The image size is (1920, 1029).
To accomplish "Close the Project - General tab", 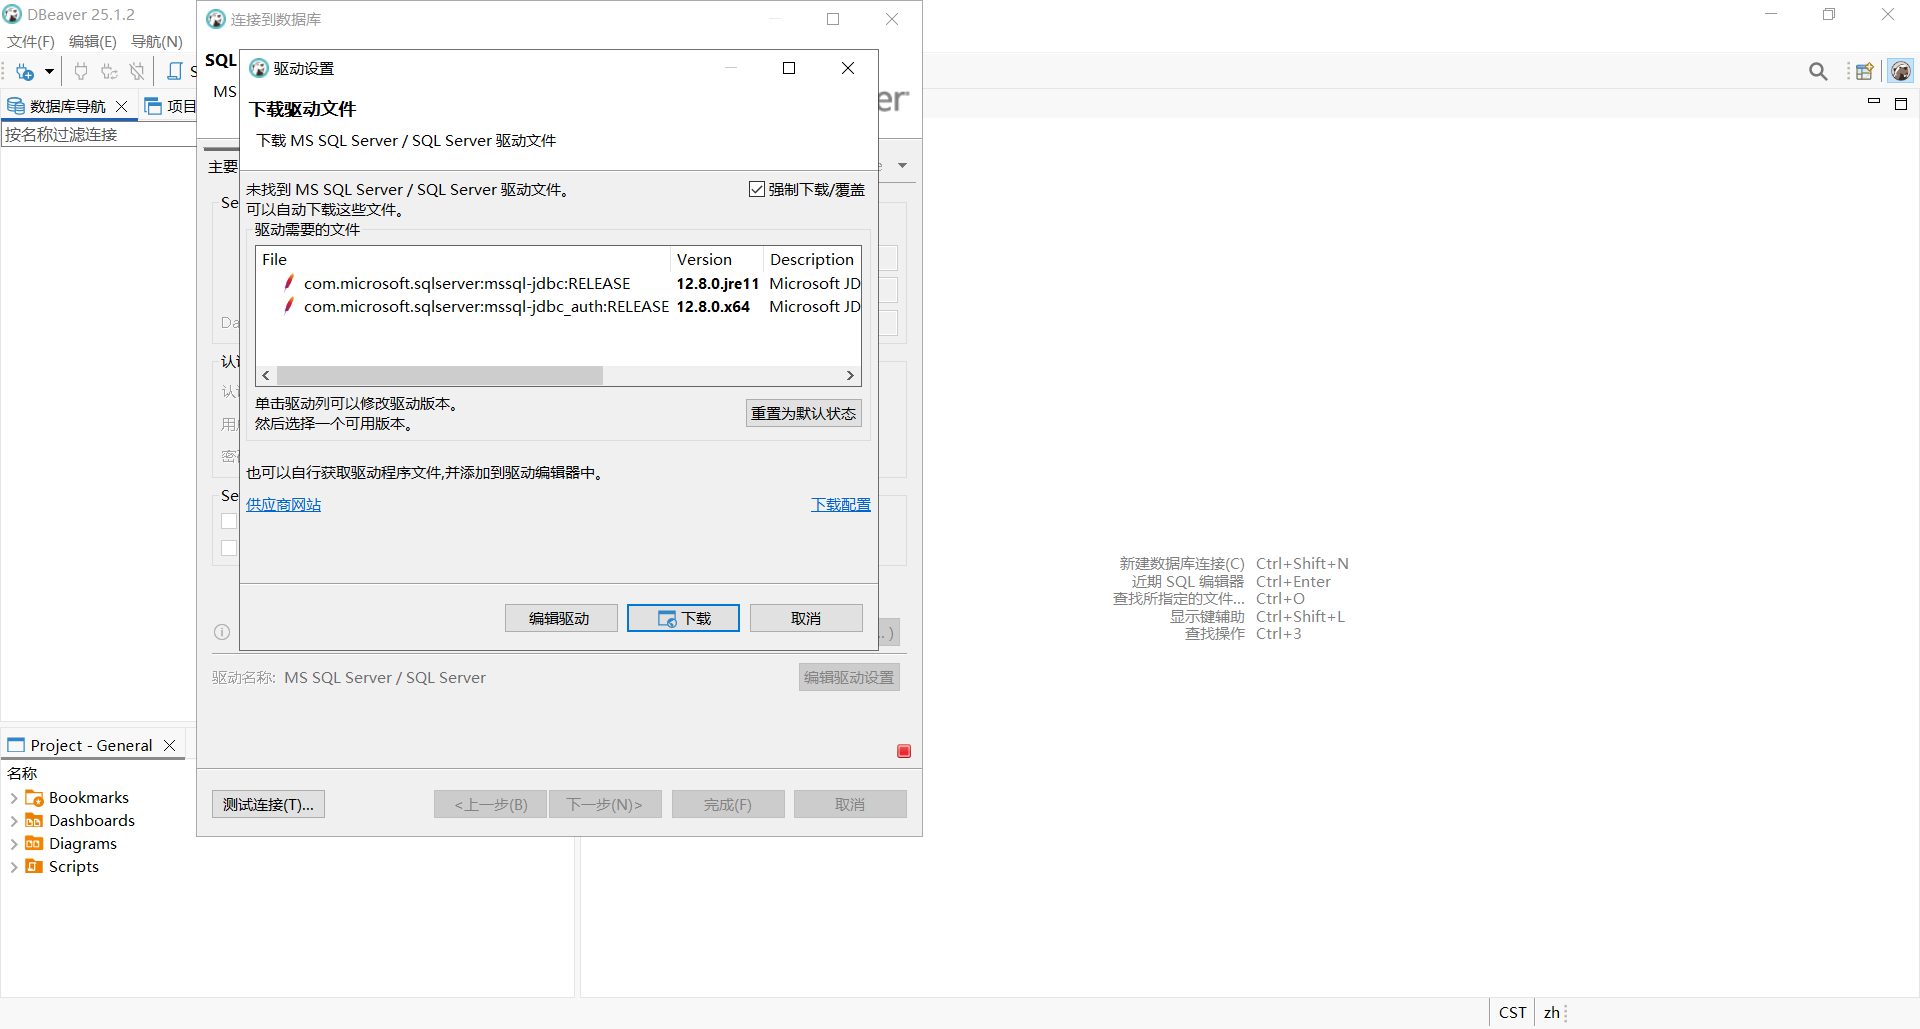I will point(170,746).
